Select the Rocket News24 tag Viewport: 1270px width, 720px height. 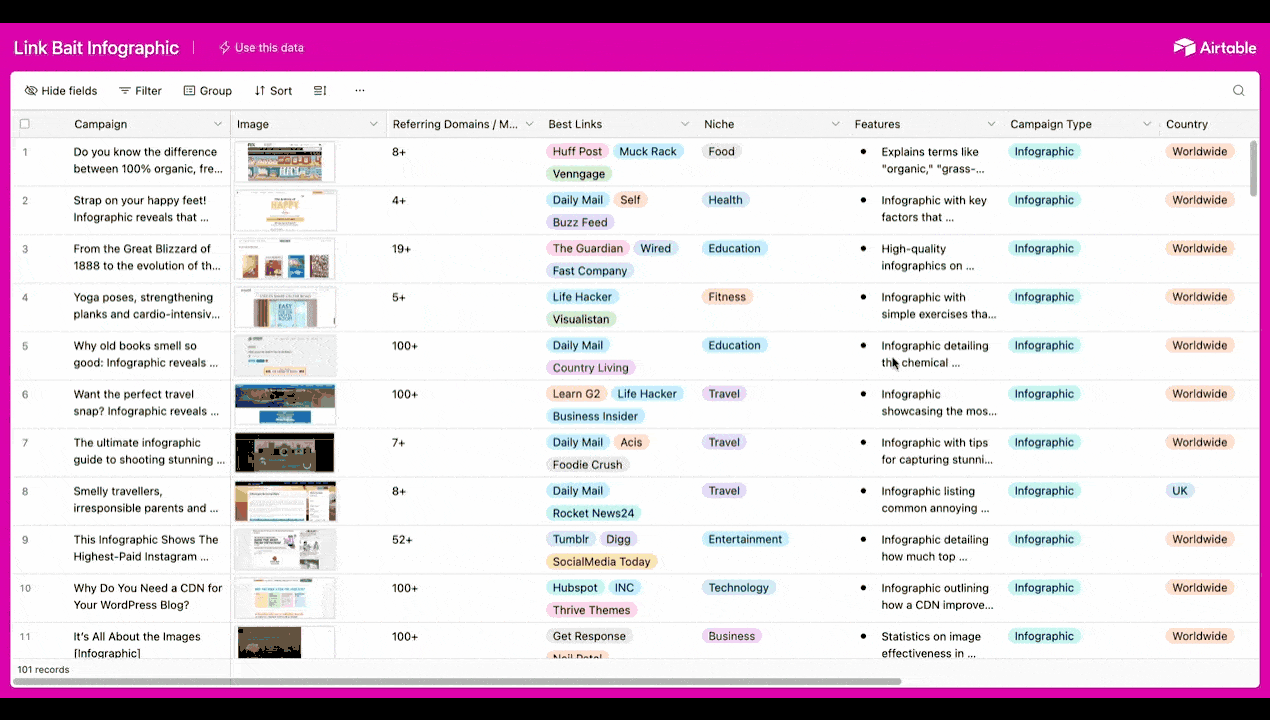point(593,513)
